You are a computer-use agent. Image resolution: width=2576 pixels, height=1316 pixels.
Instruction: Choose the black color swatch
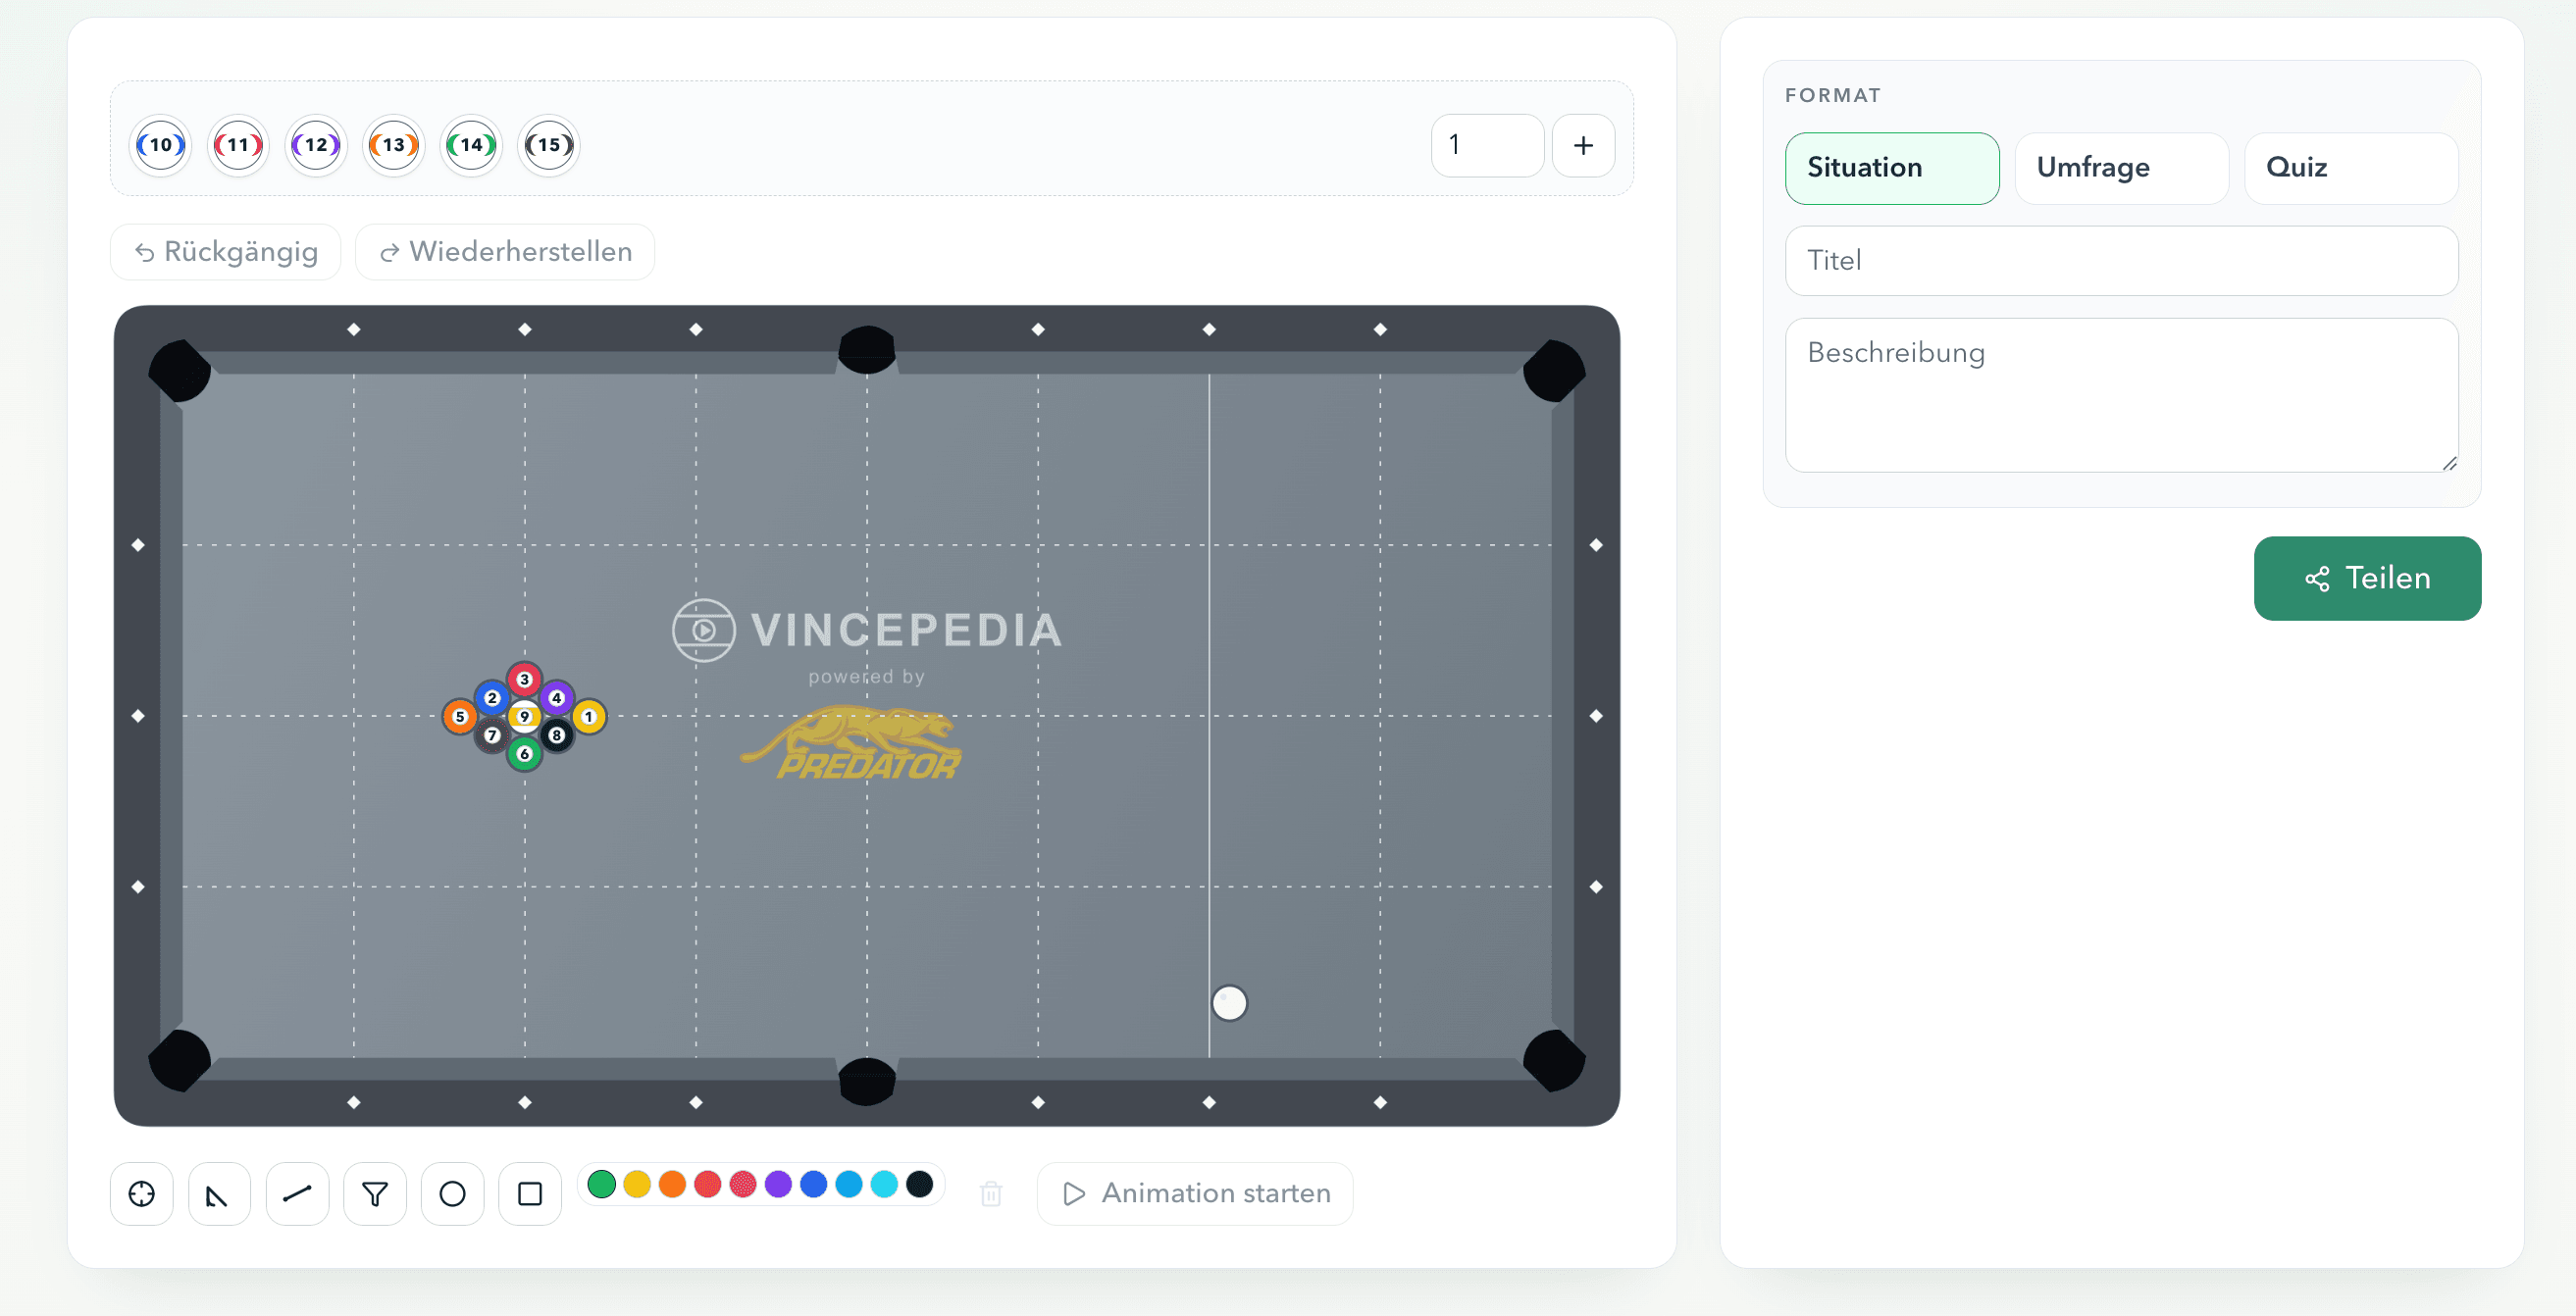(920, 1185)
